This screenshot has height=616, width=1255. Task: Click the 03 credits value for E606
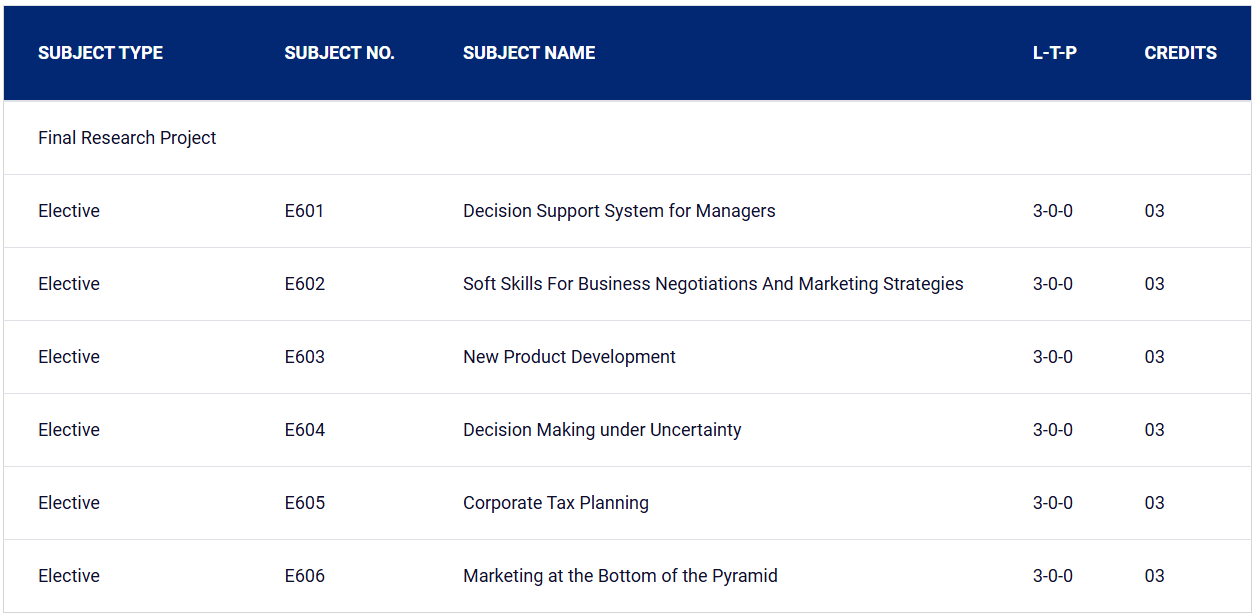[1154, 576]
